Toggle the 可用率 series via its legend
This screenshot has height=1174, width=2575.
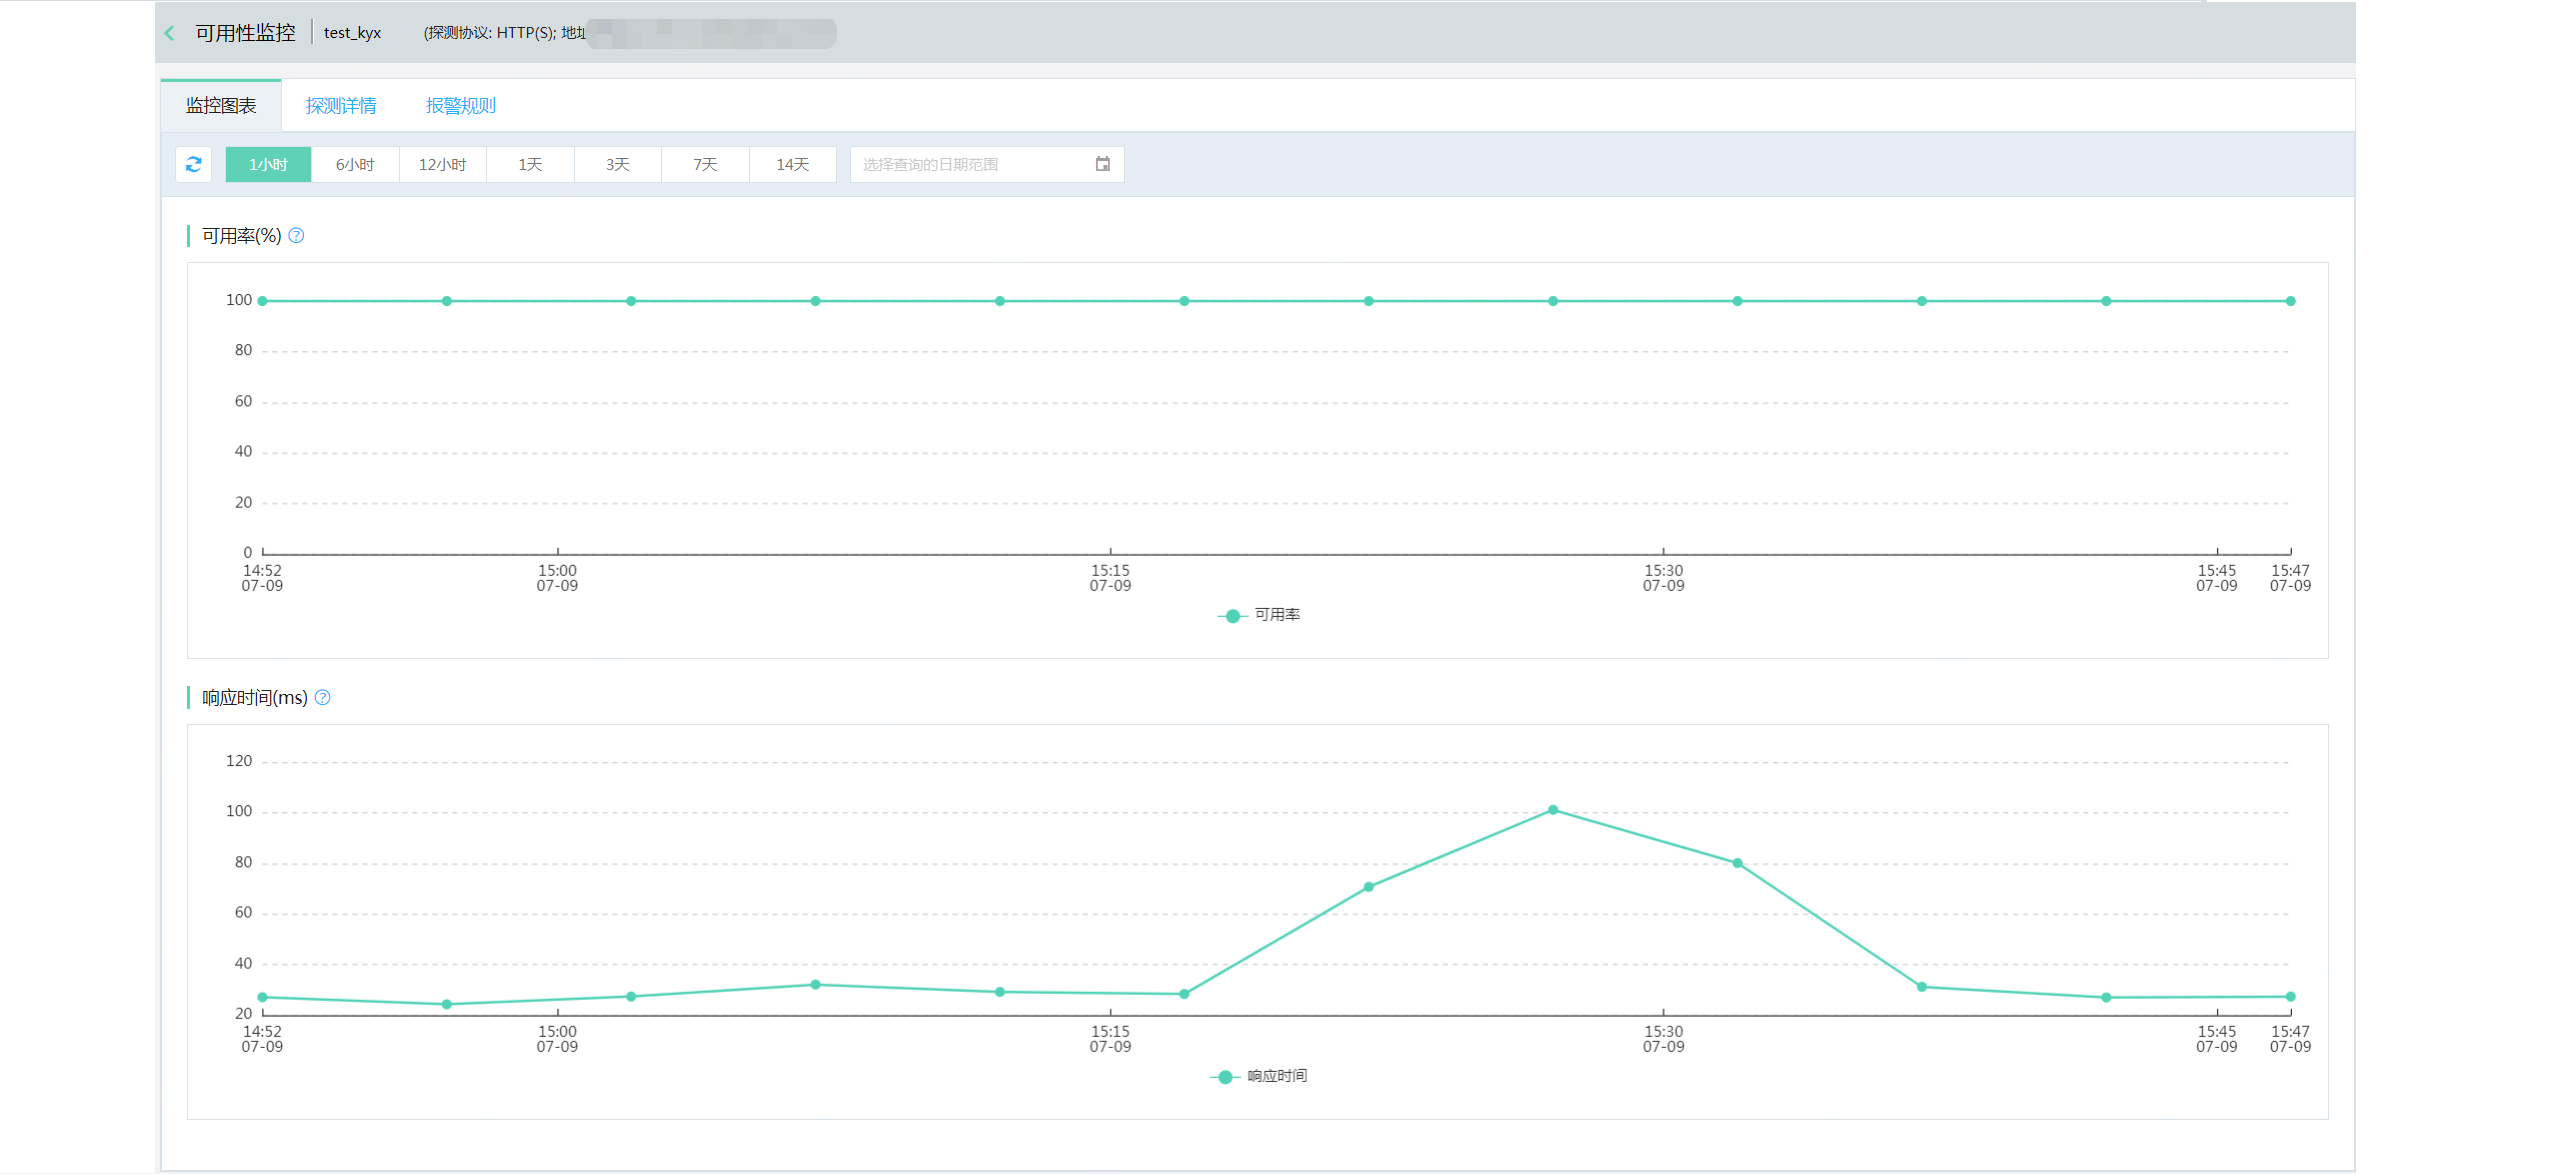(1276, 615)
